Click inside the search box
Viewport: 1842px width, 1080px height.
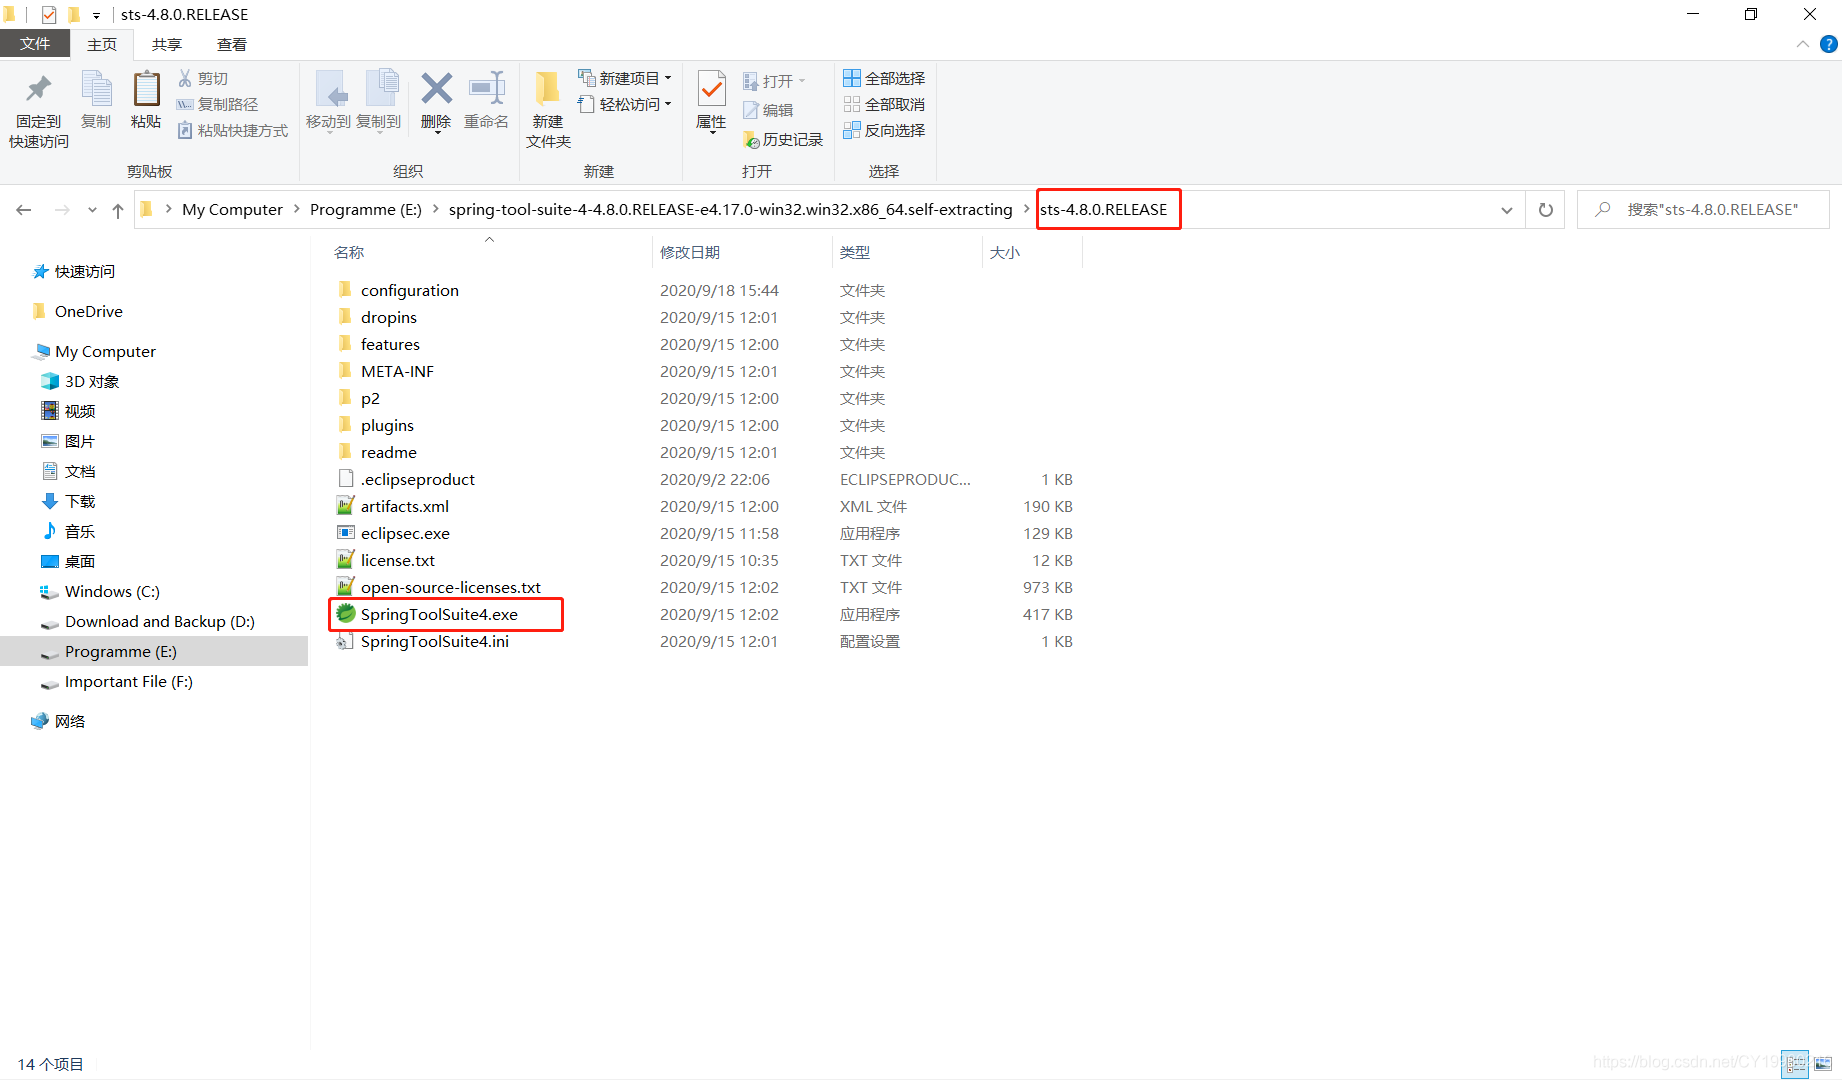click(1700, 209)
